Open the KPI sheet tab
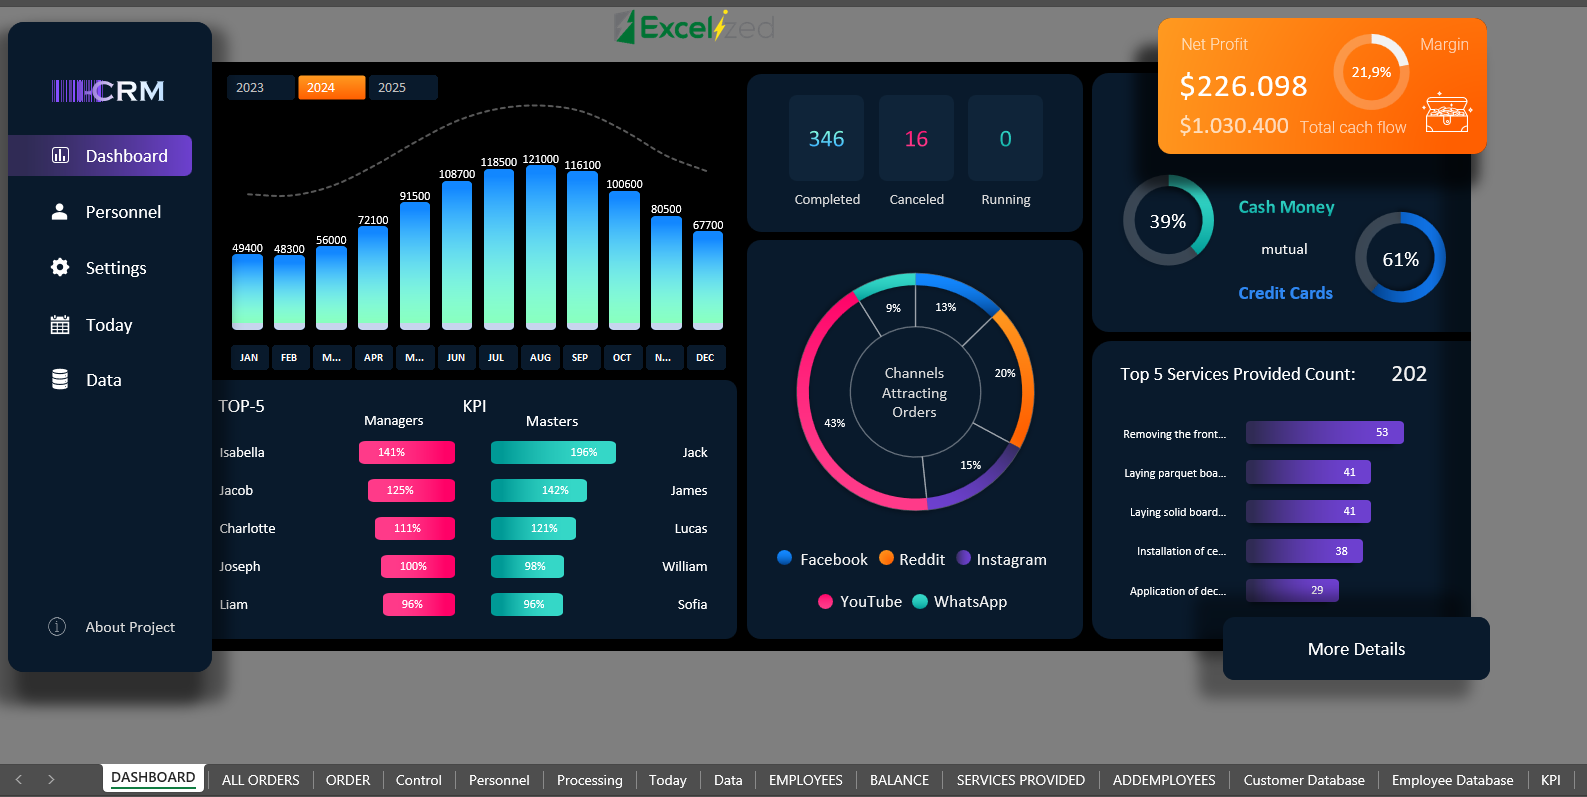 coord(1551,780)
